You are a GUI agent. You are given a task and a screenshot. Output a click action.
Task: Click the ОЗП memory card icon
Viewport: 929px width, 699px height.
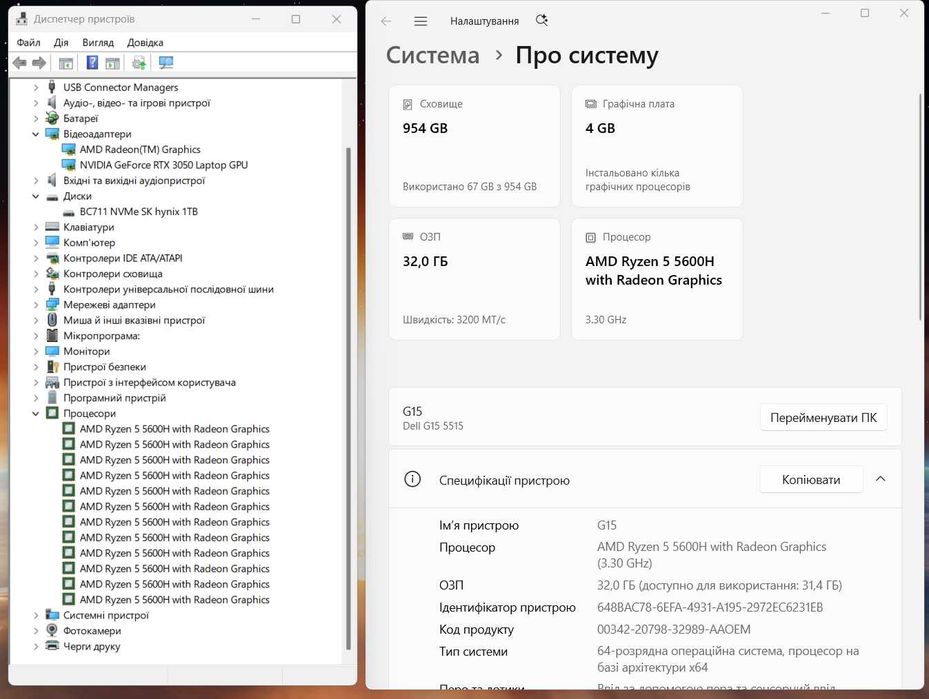[x=408, y=236]
